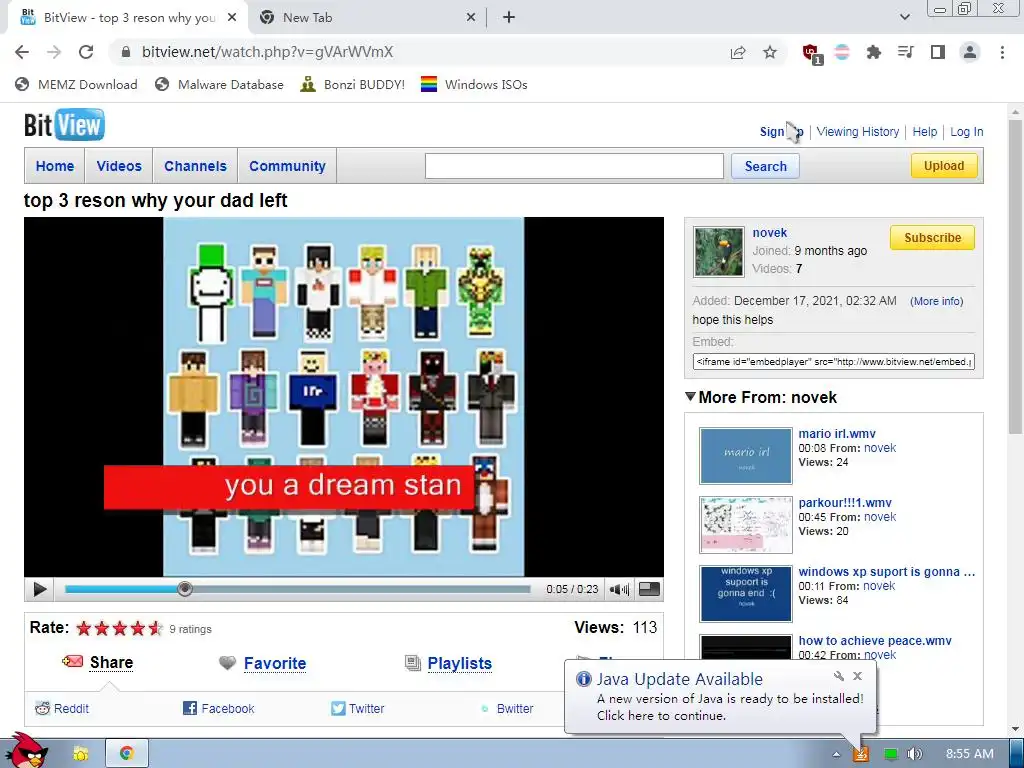Open Channels in site navigation
The width and height of the screenshot is (1024, 768).
pyautogui.click(x=195, y=166)
